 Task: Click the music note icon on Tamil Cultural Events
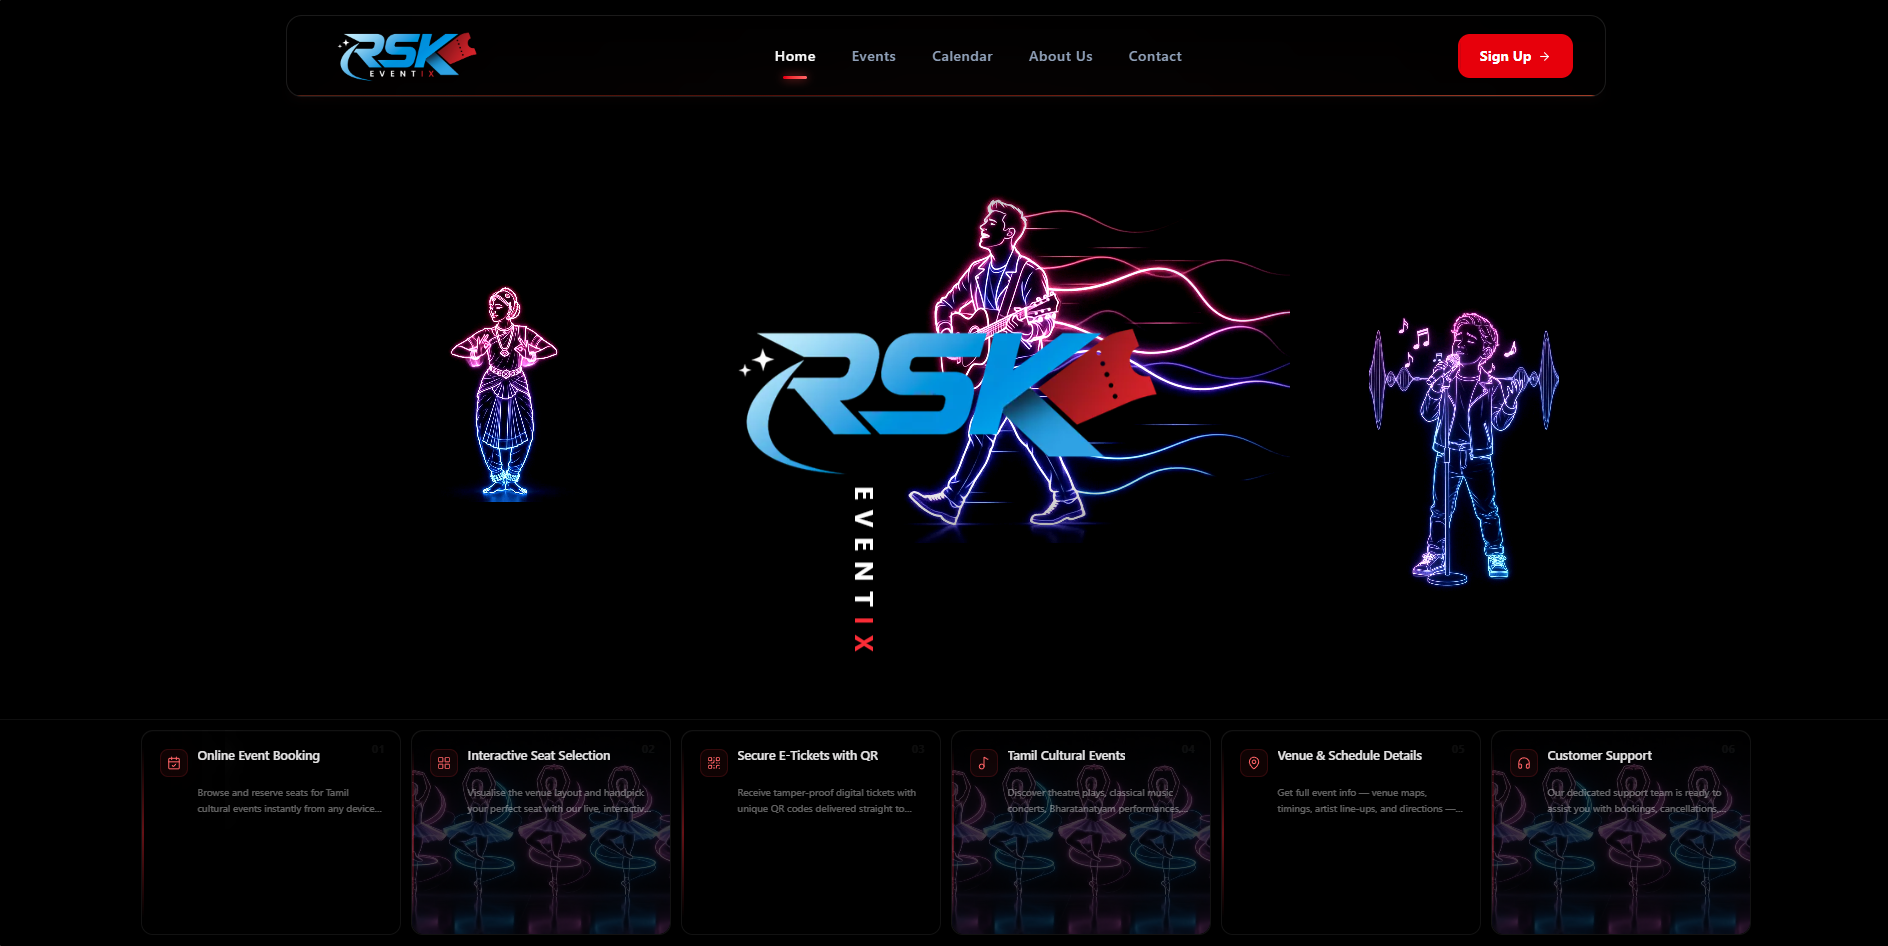click(984, 763)
